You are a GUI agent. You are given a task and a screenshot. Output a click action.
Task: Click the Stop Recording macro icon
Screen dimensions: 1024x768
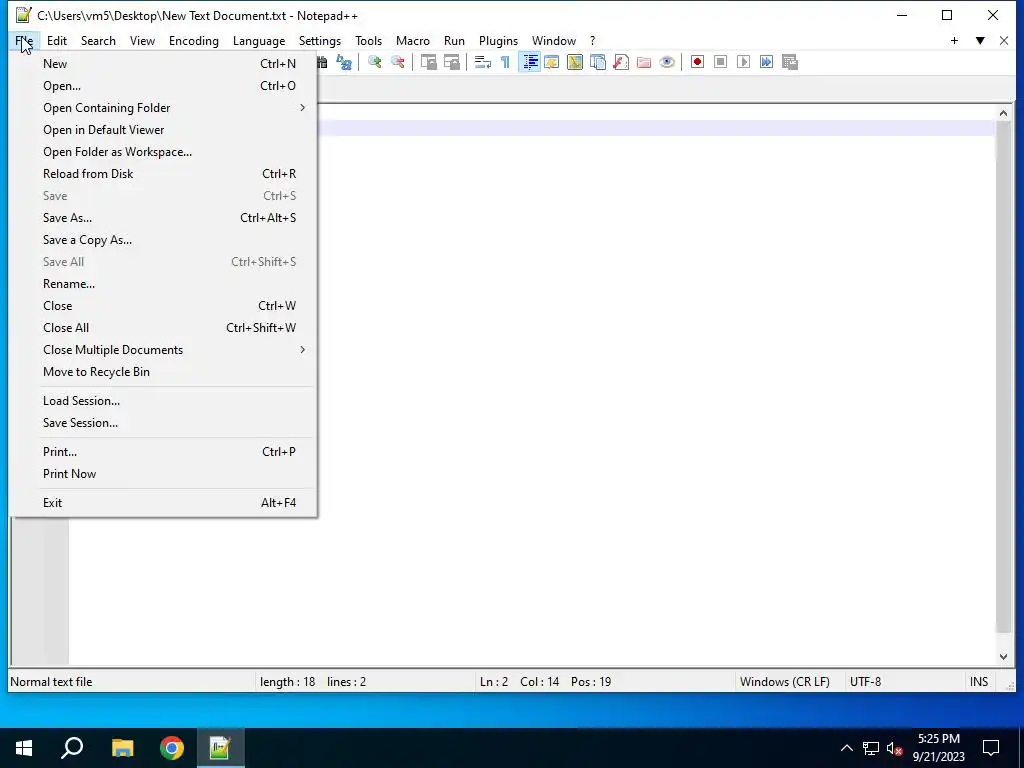tap(720, 62)
